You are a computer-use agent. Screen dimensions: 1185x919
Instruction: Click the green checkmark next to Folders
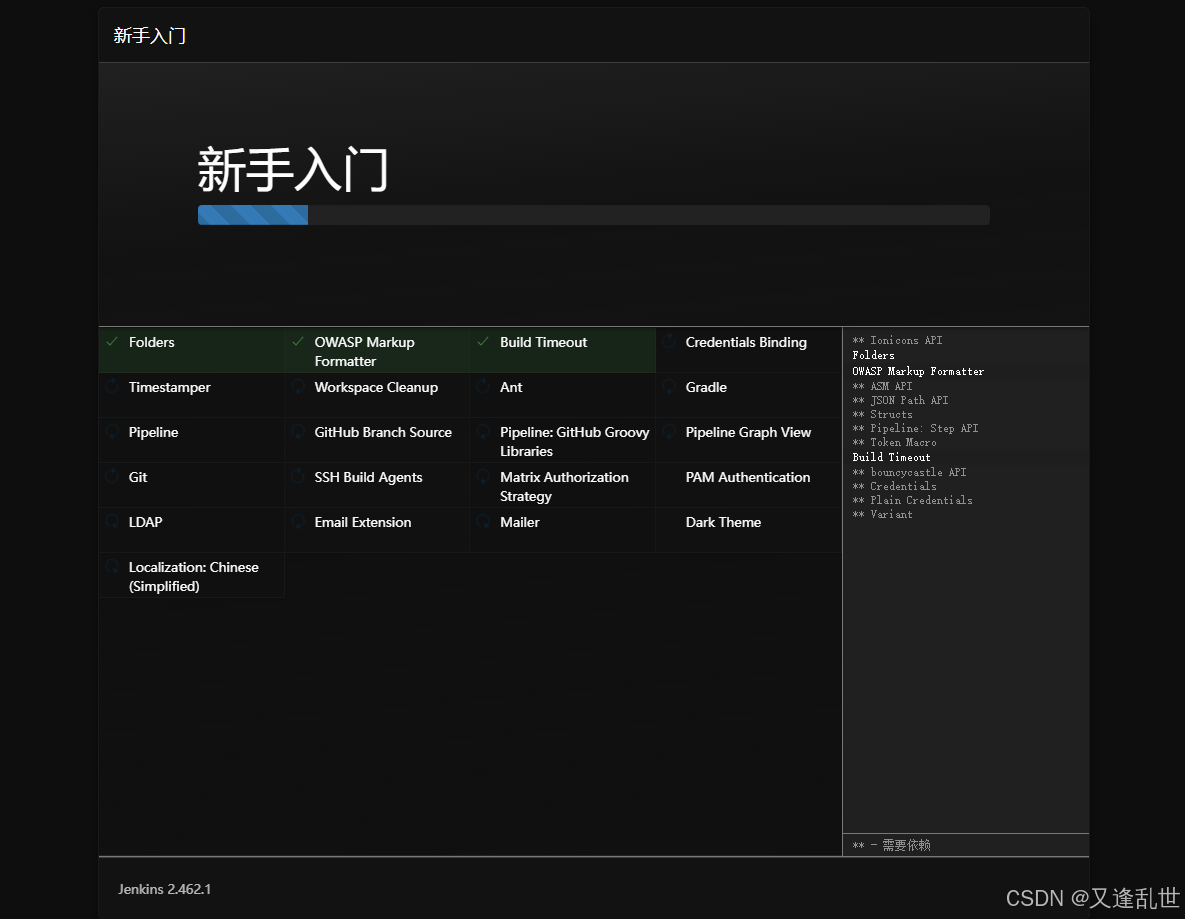tap(112, 342)
